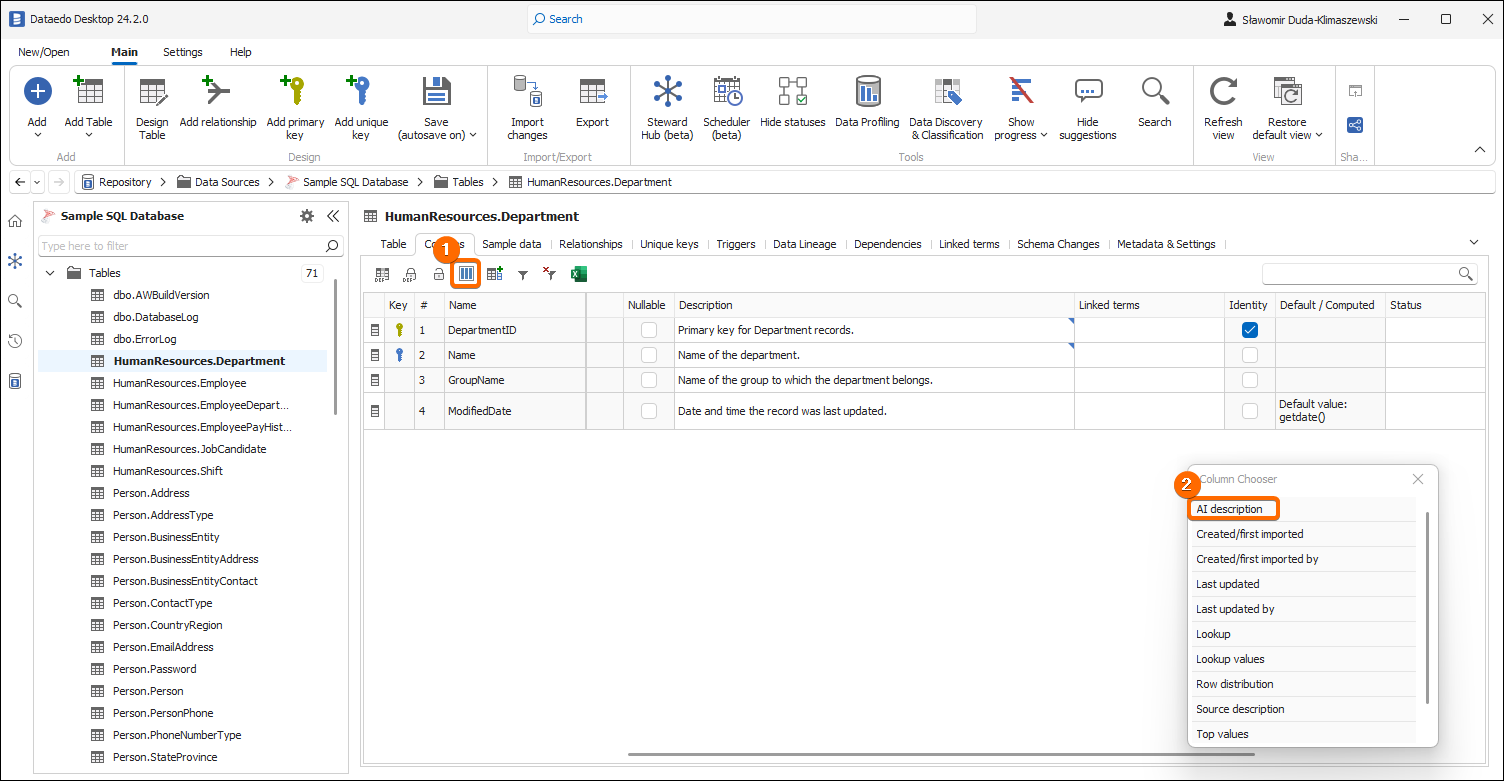1504x781 pixels.
Task: Click the Export icon in the ribbon
Action: tap(592, 91)
